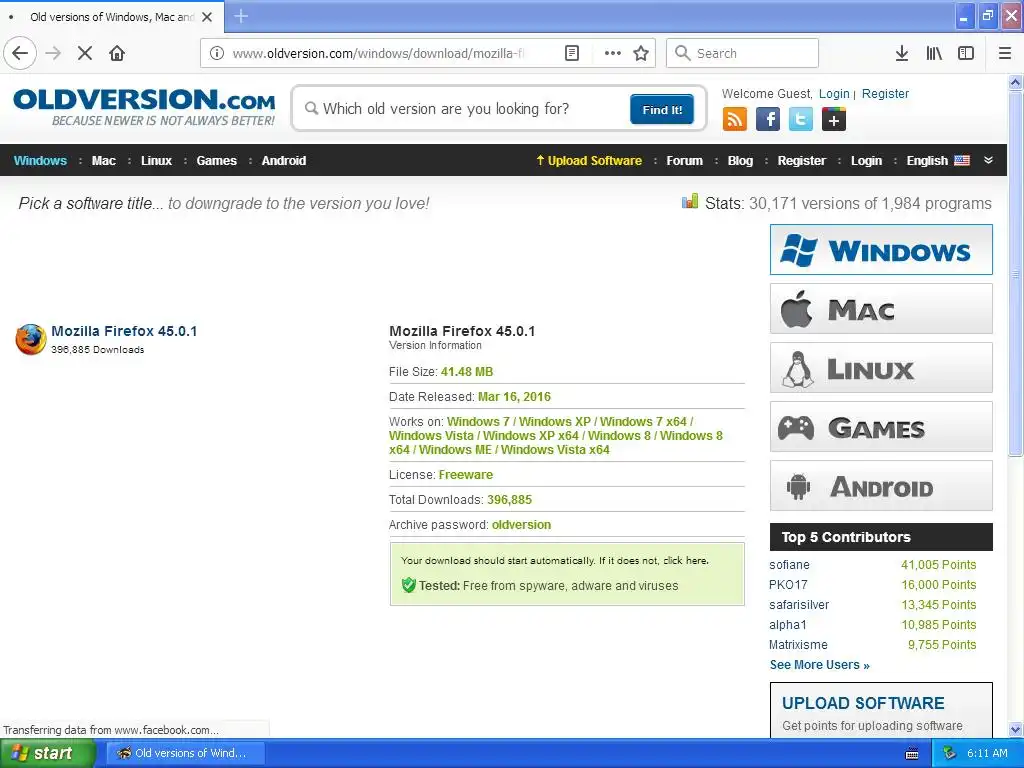Click the Twitter icon in the header

tap(801, 120)
